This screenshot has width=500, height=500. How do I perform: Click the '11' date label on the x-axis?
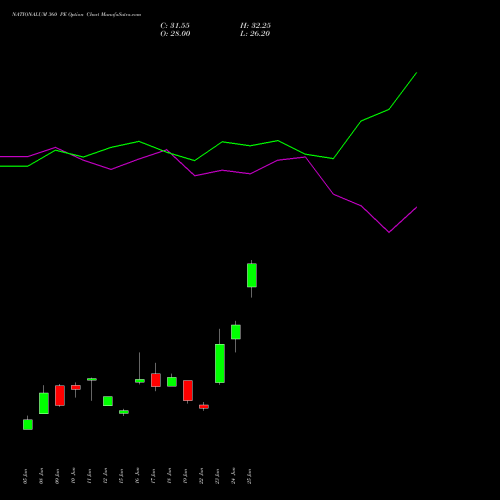click(89, 476)
